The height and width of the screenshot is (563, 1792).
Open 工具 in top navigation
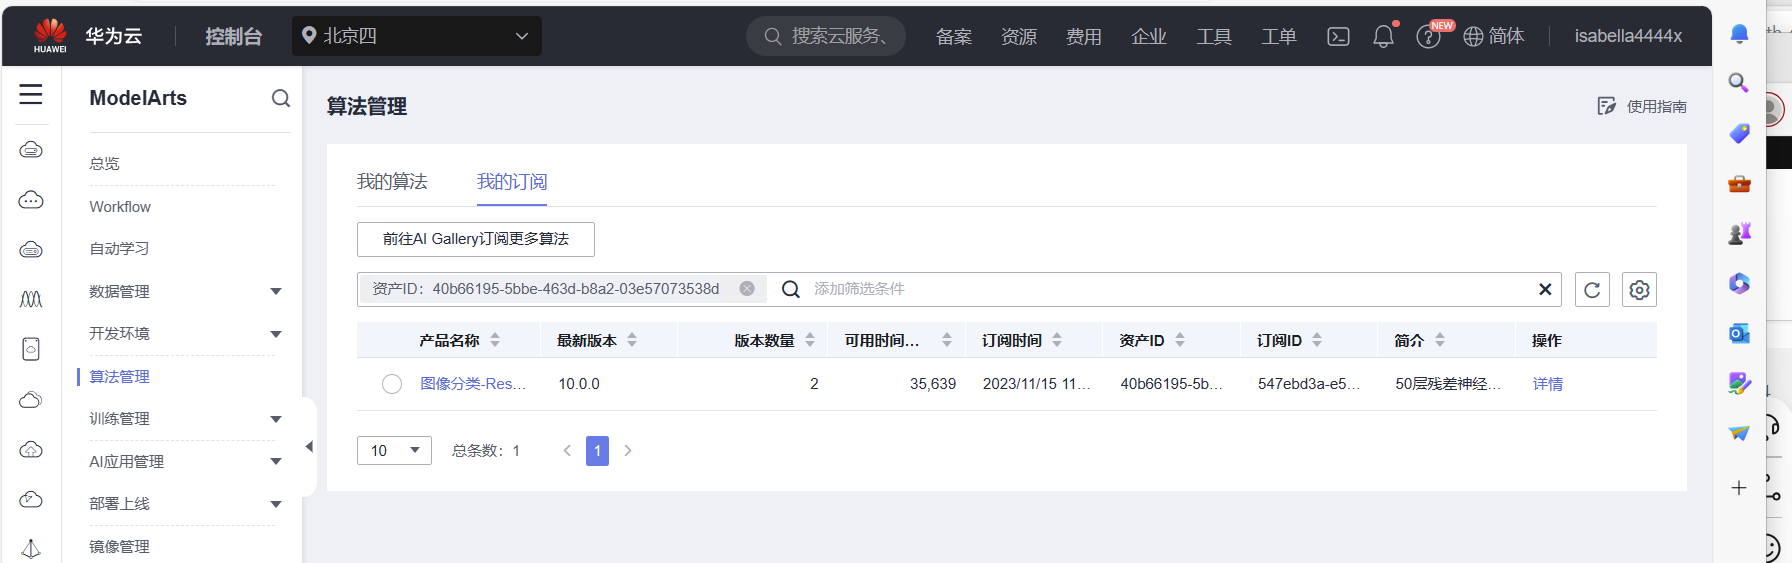pos(1214,37)
